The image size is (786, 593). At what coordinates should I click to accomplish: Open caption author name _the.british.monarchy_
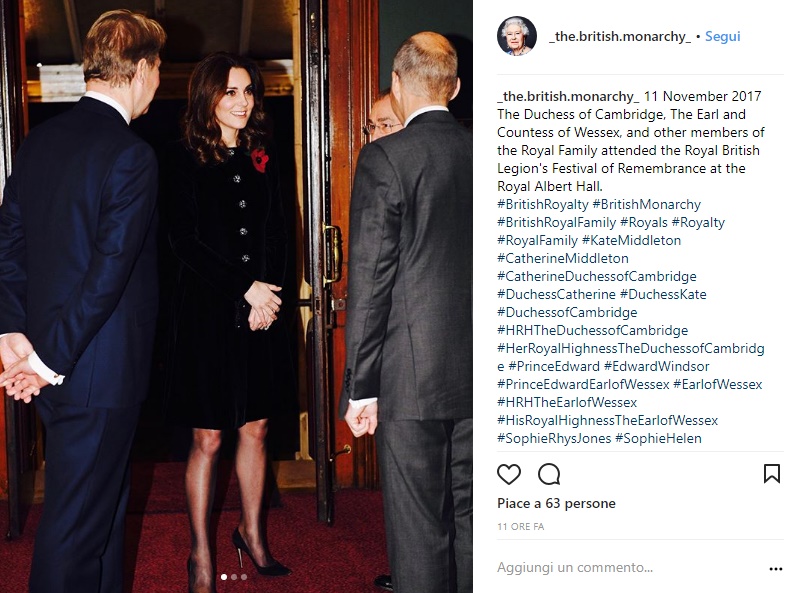point(568,96)
